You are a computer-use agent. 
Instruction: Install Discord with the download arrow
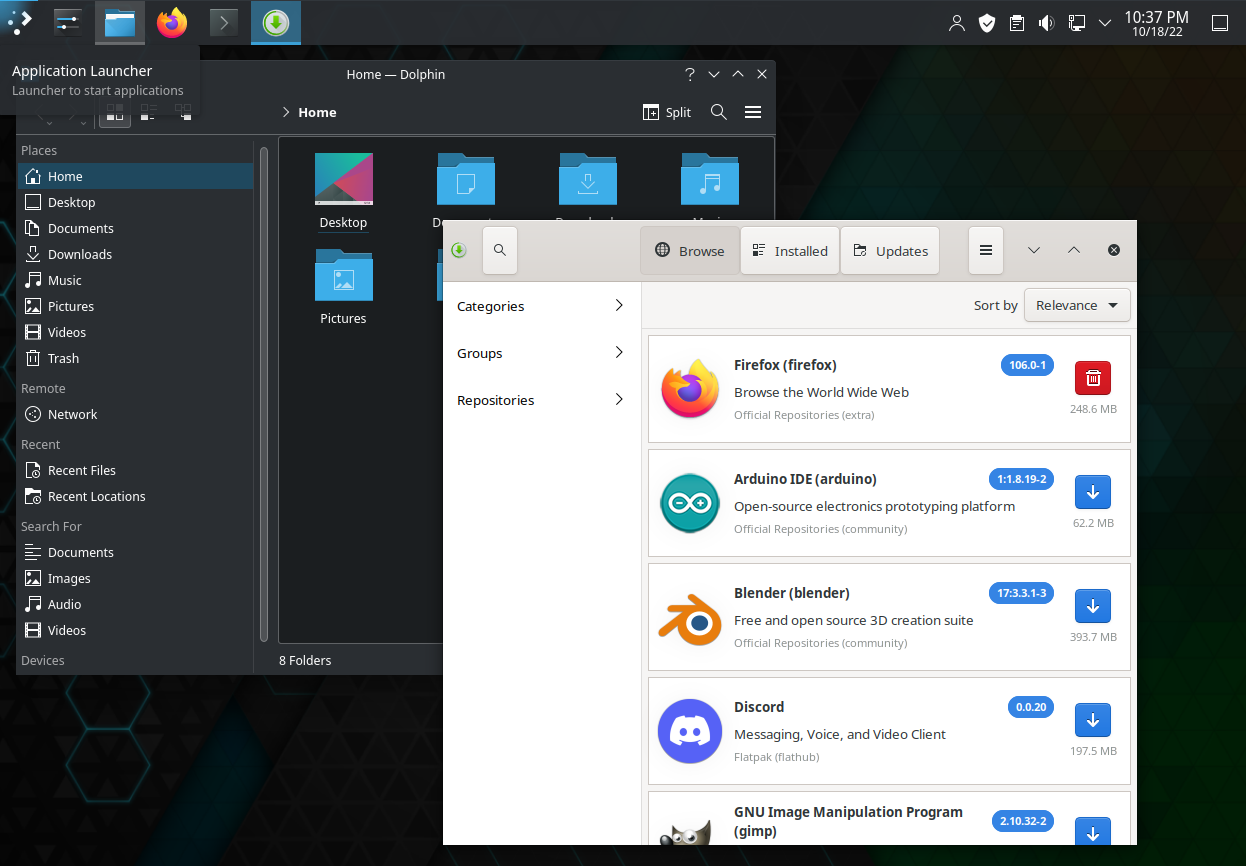[1093, 720]
